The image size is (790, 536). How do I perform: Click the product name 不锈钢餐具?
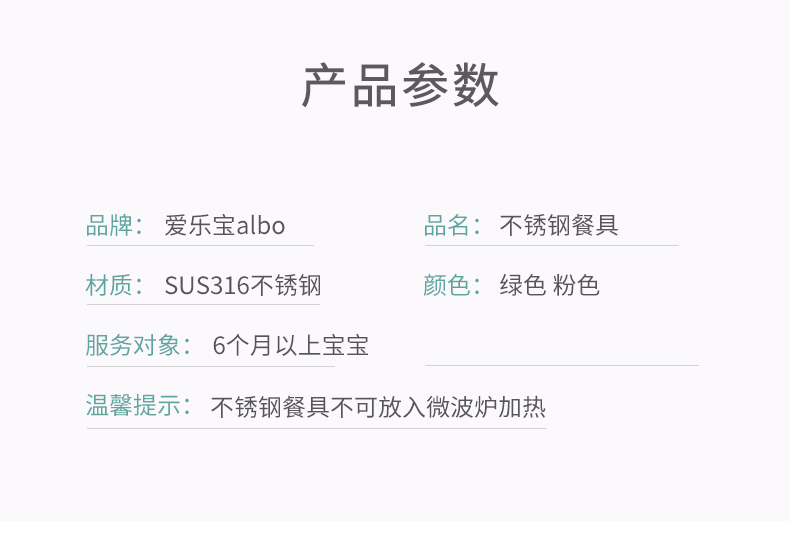coord(559,225)
